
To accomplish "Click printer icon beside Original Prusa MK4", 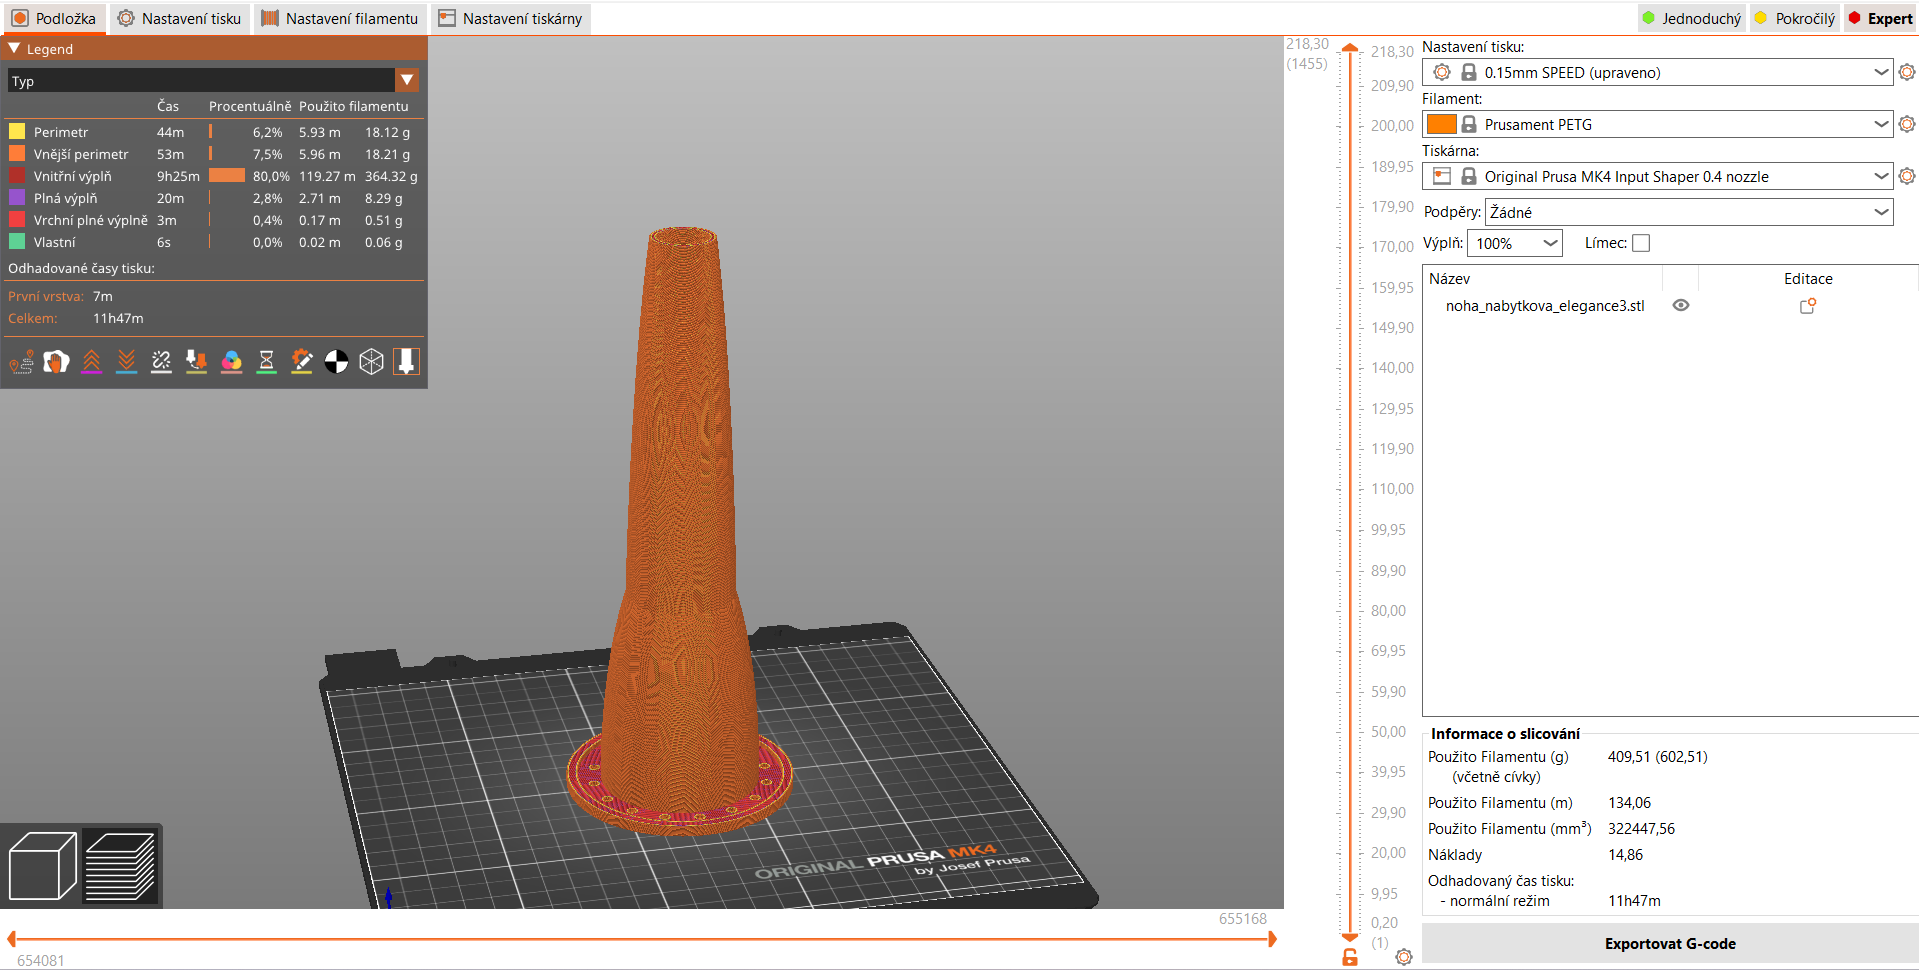I will 1442,176.
